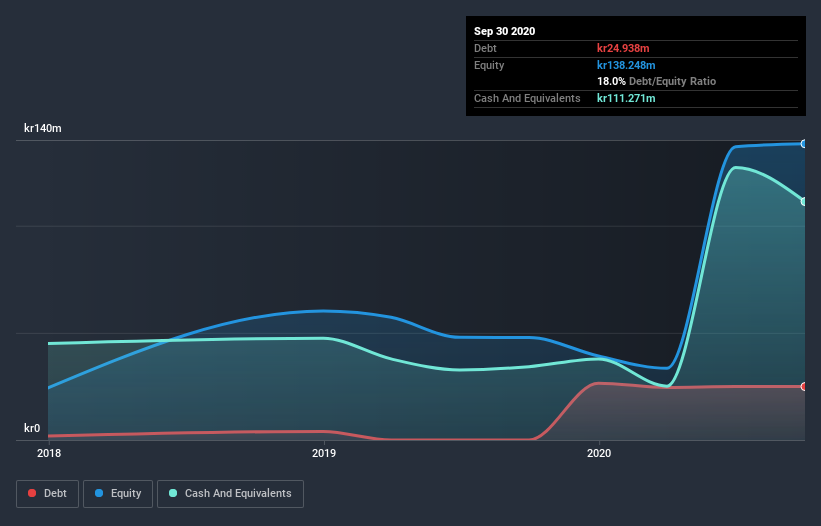Click the 2020 x-axis label
This screenshot has height=526, width=821.
[x=599, y=453]
